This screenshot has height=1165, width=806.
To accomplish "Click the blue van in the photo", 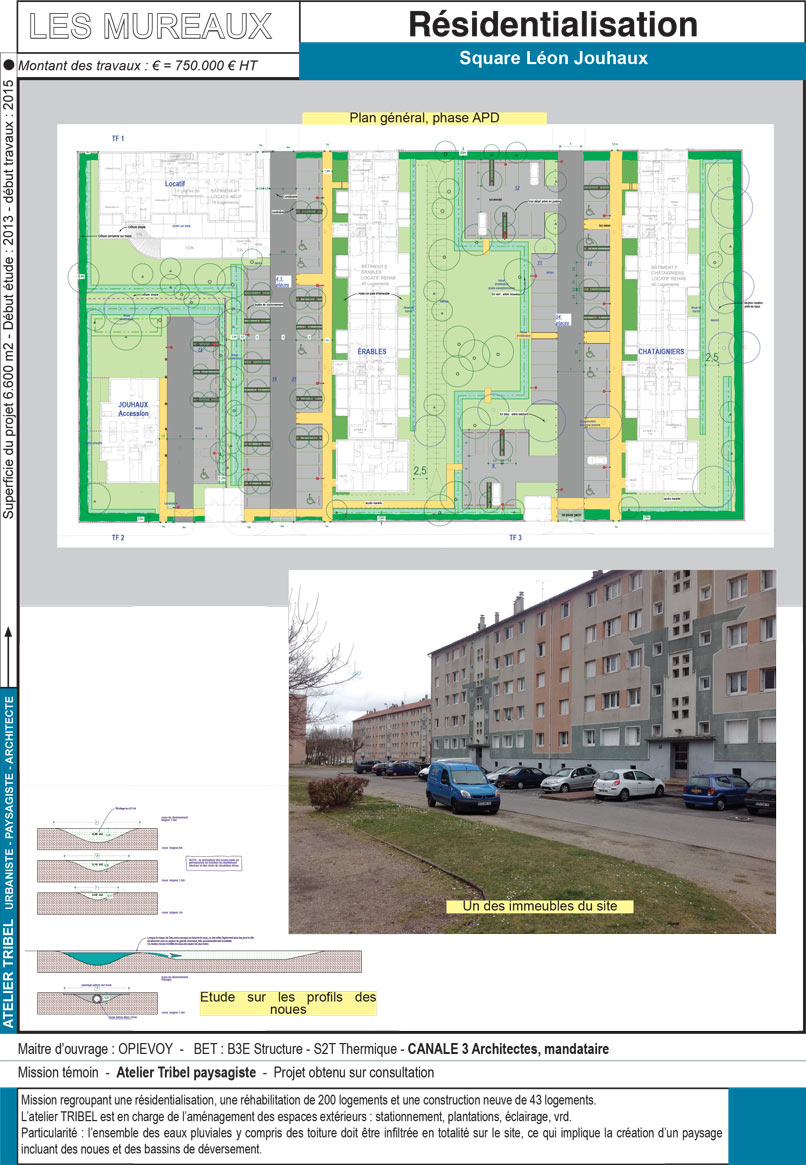I will click(x=462, y=785).
